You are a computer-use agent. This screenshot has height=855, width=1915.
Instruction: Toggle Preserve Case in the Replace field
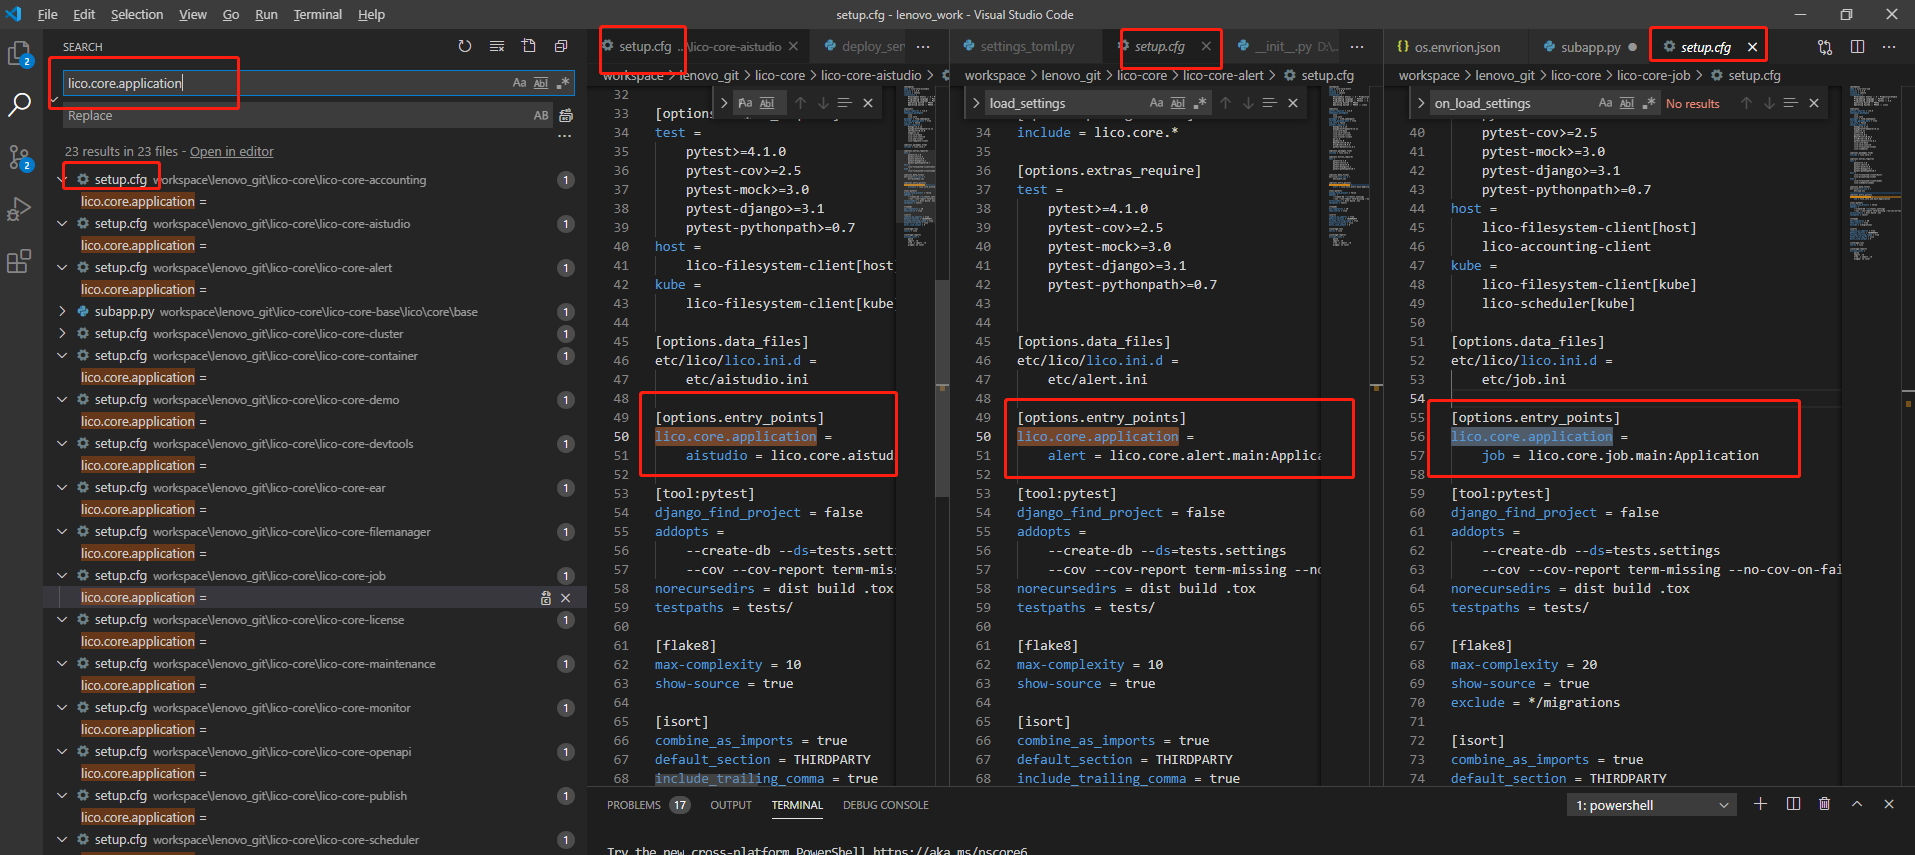click(541, 116)
